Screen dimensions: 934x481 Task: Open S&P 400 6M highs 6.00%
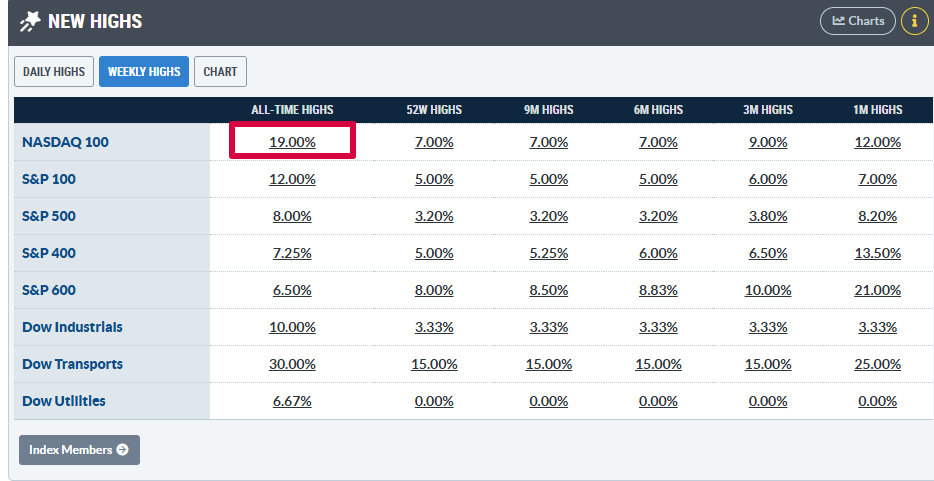pyautogui.click(x=658, y=253)
